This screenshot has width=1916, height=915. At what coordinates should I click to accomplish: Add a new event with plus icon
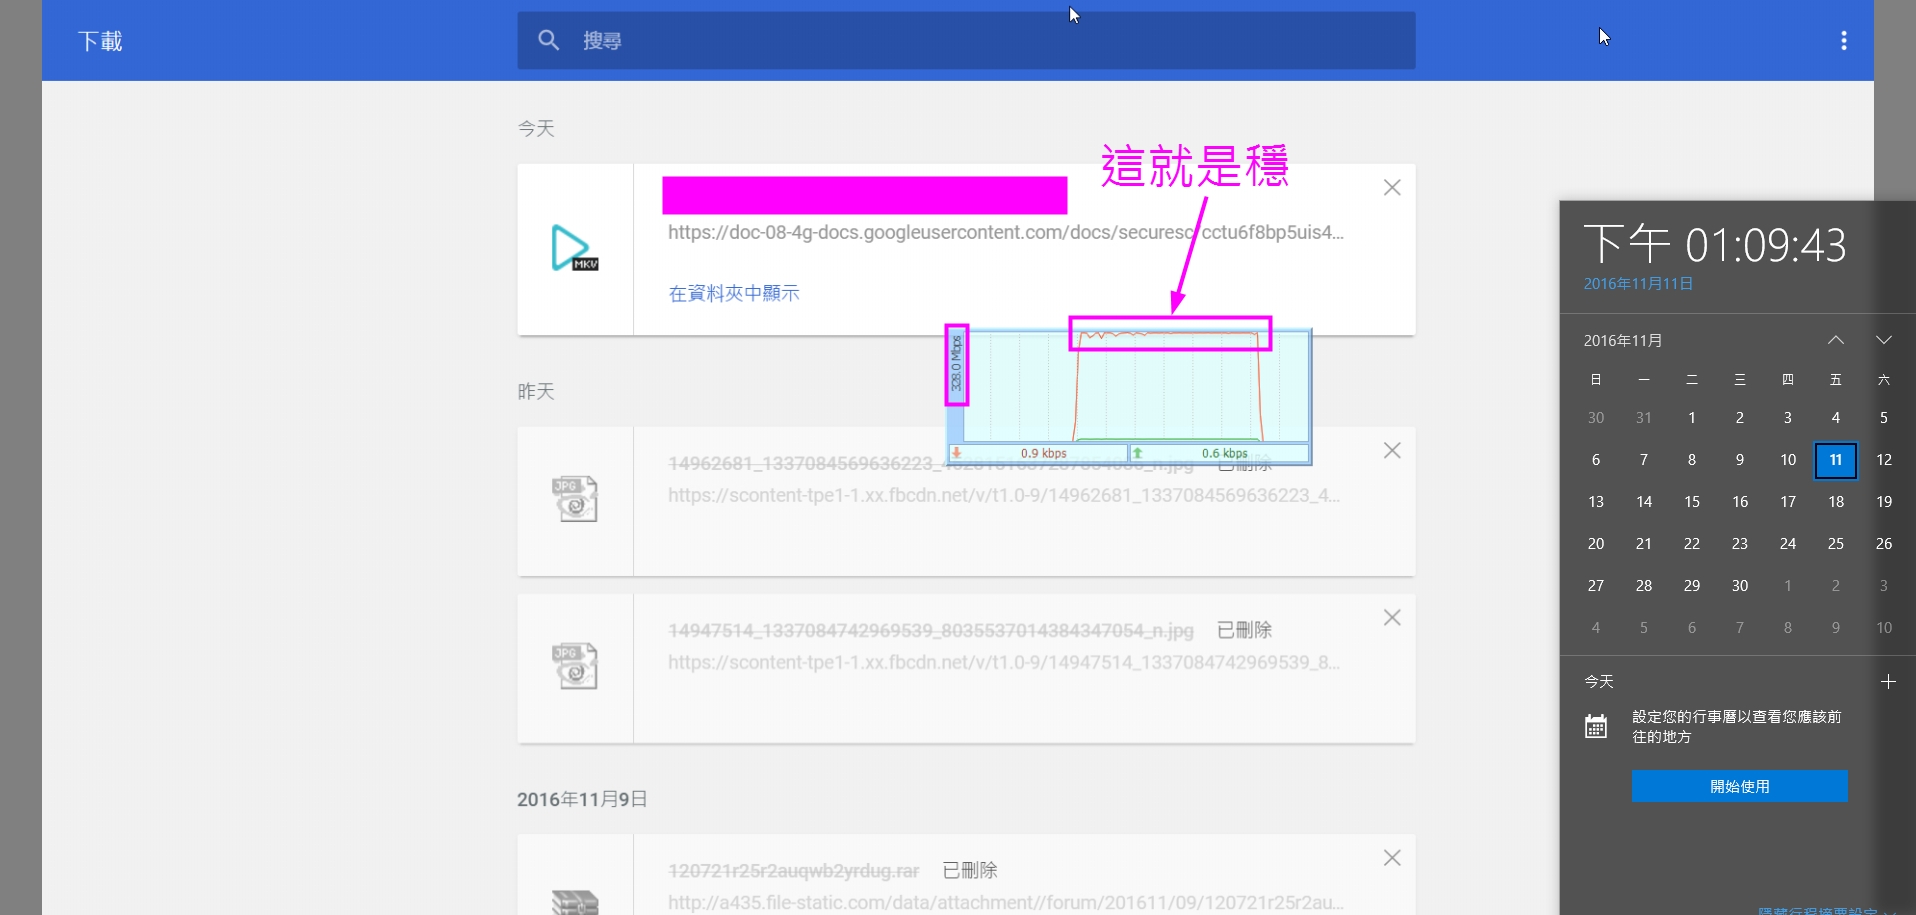[1888, 682]
